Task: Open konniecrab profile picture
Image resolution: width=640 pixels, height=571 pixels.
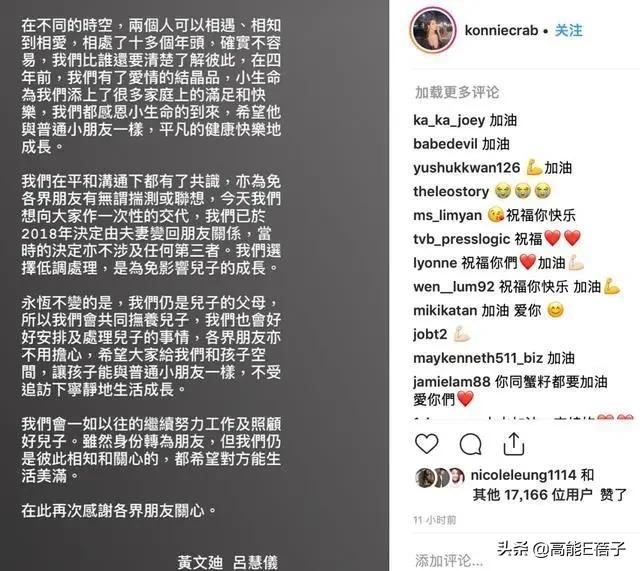Action: 433,30
